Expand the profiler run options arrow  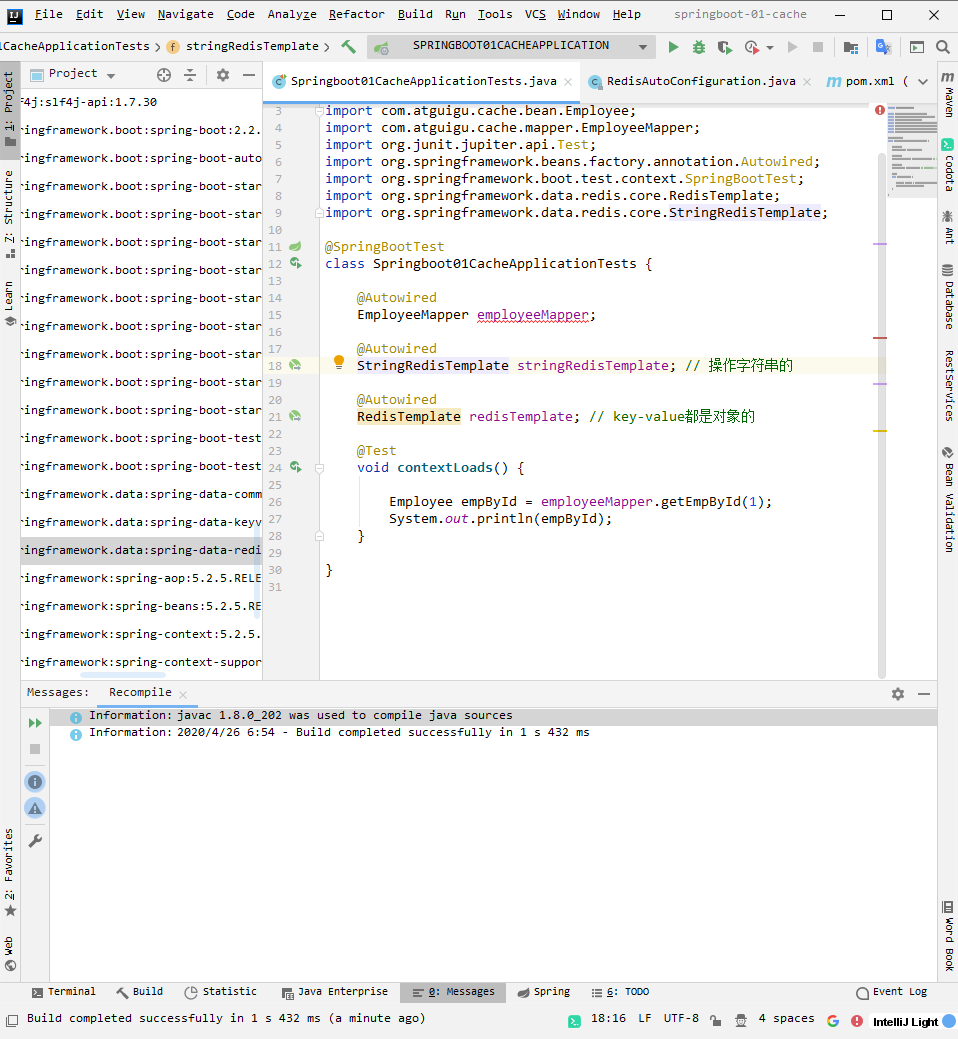(770, 48)
